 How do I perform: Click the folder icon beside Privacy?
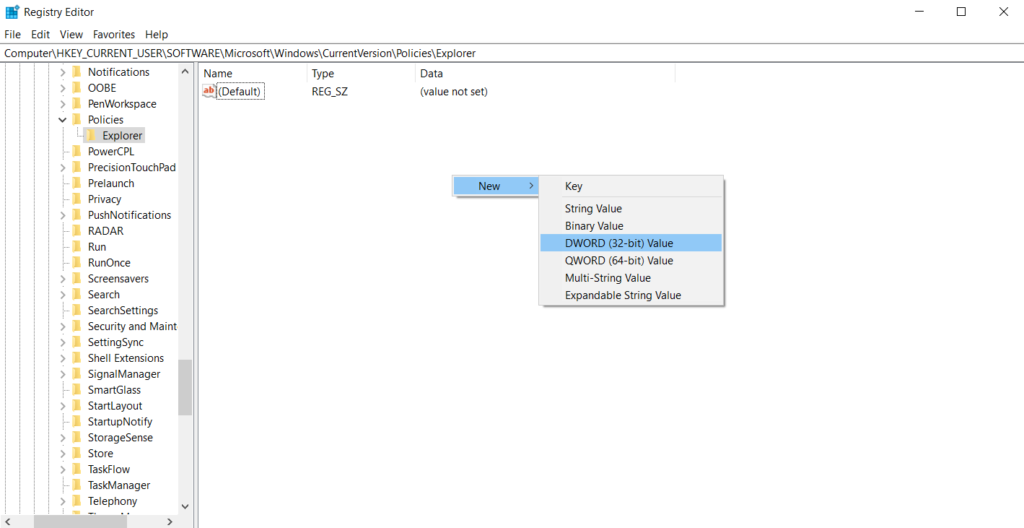[x=76, y=199]
